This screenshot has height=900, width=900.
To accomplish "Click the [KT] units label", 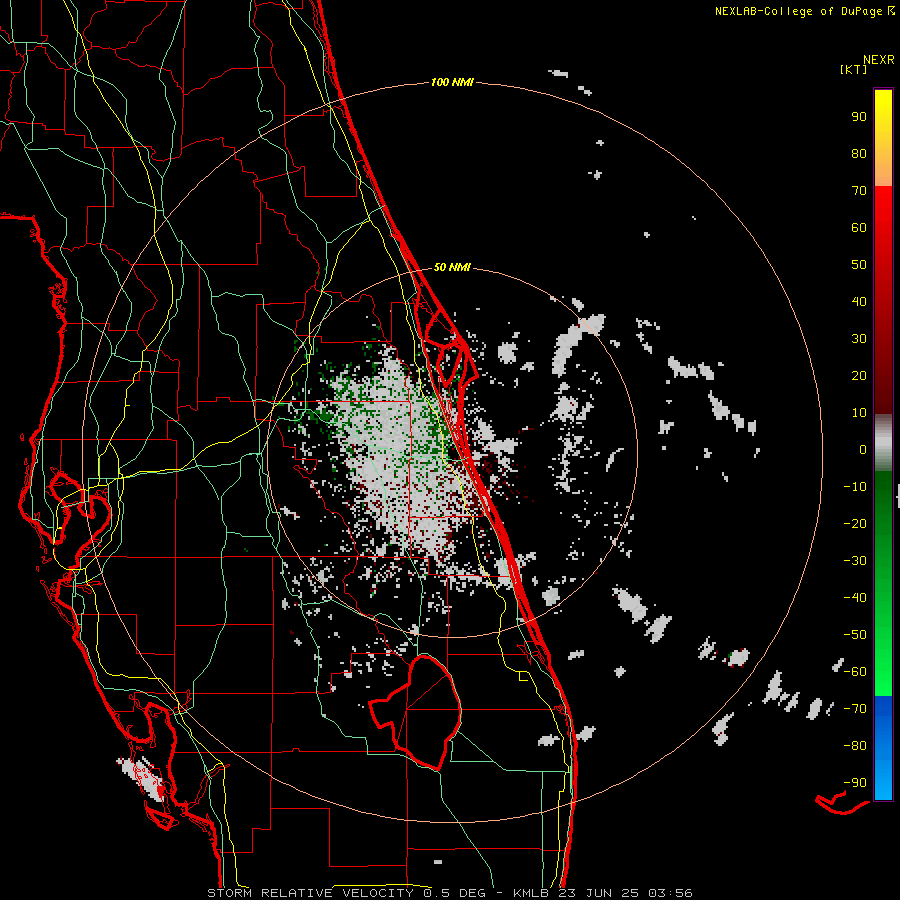I will [x=854, y=69].
